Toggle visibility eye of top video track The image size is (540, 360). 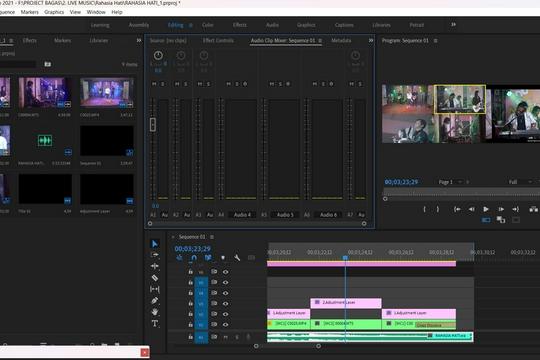(x=226, y=272)
